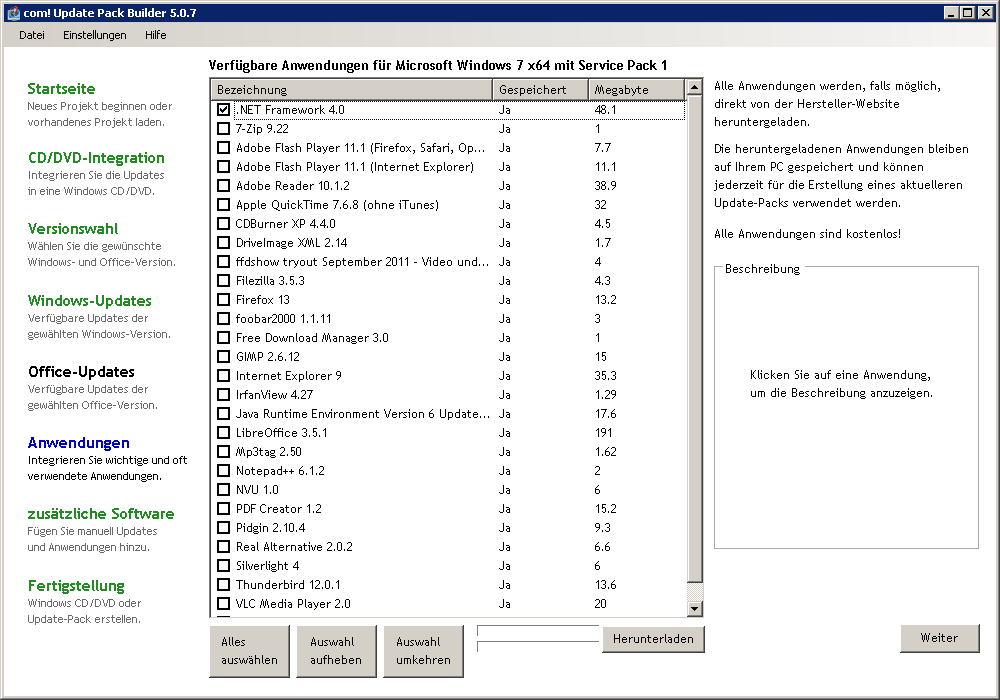The height and width of the screenshot is (700, 1000).
Task: Select the IrfanView 4.27 entry
Action: [x=274, y=395]
